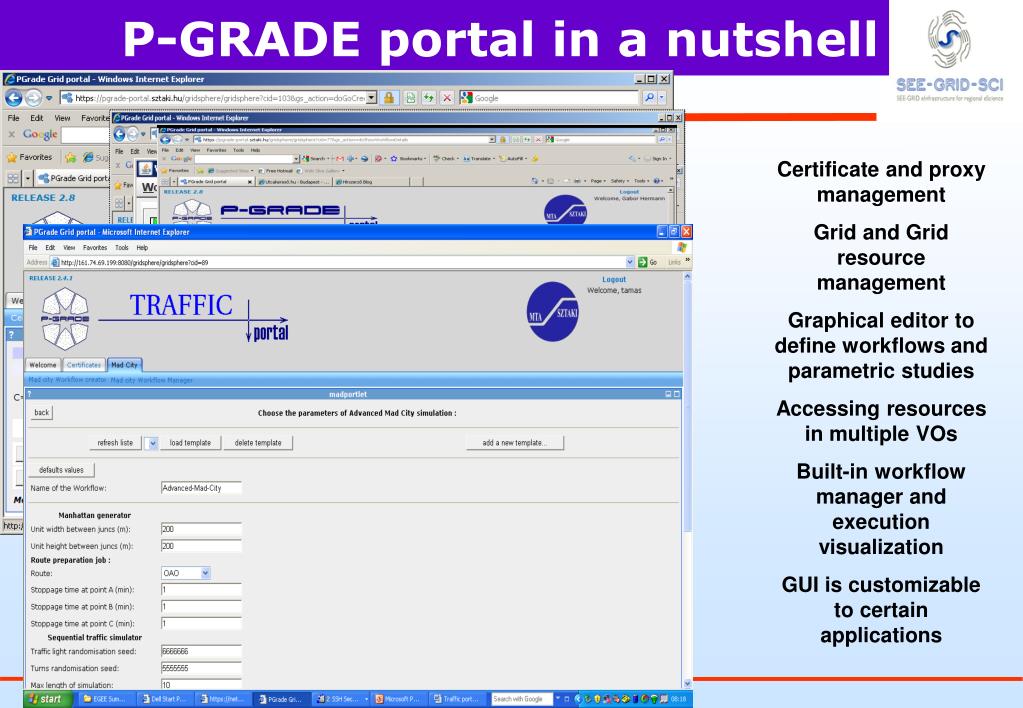The height and width of the screenshot is (708, 1023).
Task: Click Back arrow in rearmost IE window
Action: (14, 98)
